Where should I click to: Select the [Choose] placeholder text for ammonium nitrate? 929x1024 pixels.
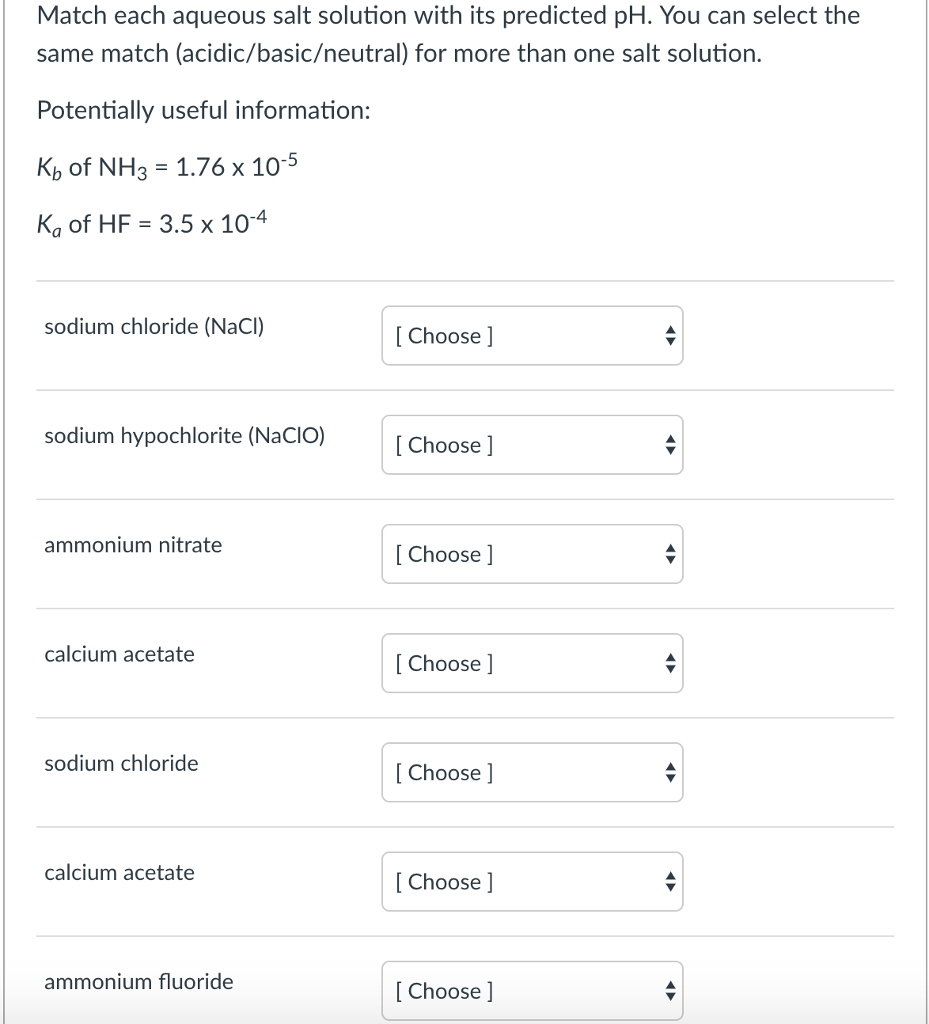(x=443, y=553)
